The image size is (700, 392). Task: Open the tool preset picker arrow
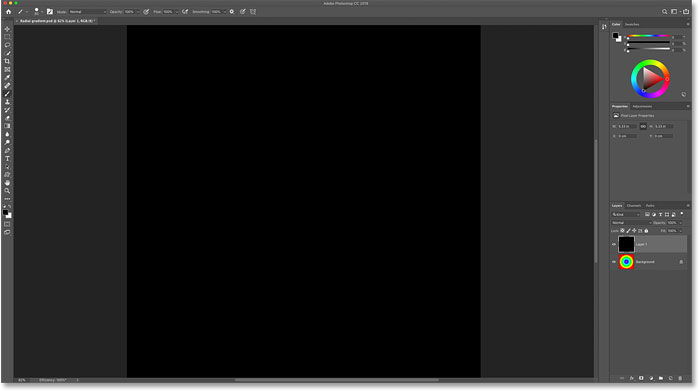tap(26, 12)
